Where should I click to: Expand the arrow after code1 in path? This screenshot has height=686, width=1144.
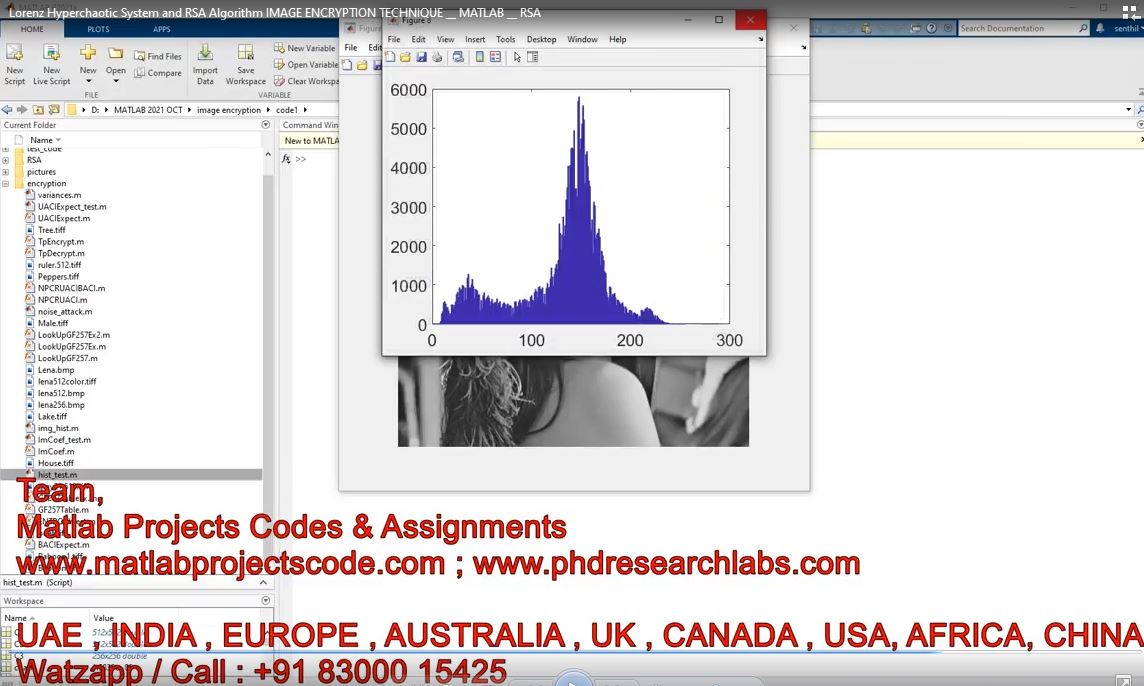305,110
